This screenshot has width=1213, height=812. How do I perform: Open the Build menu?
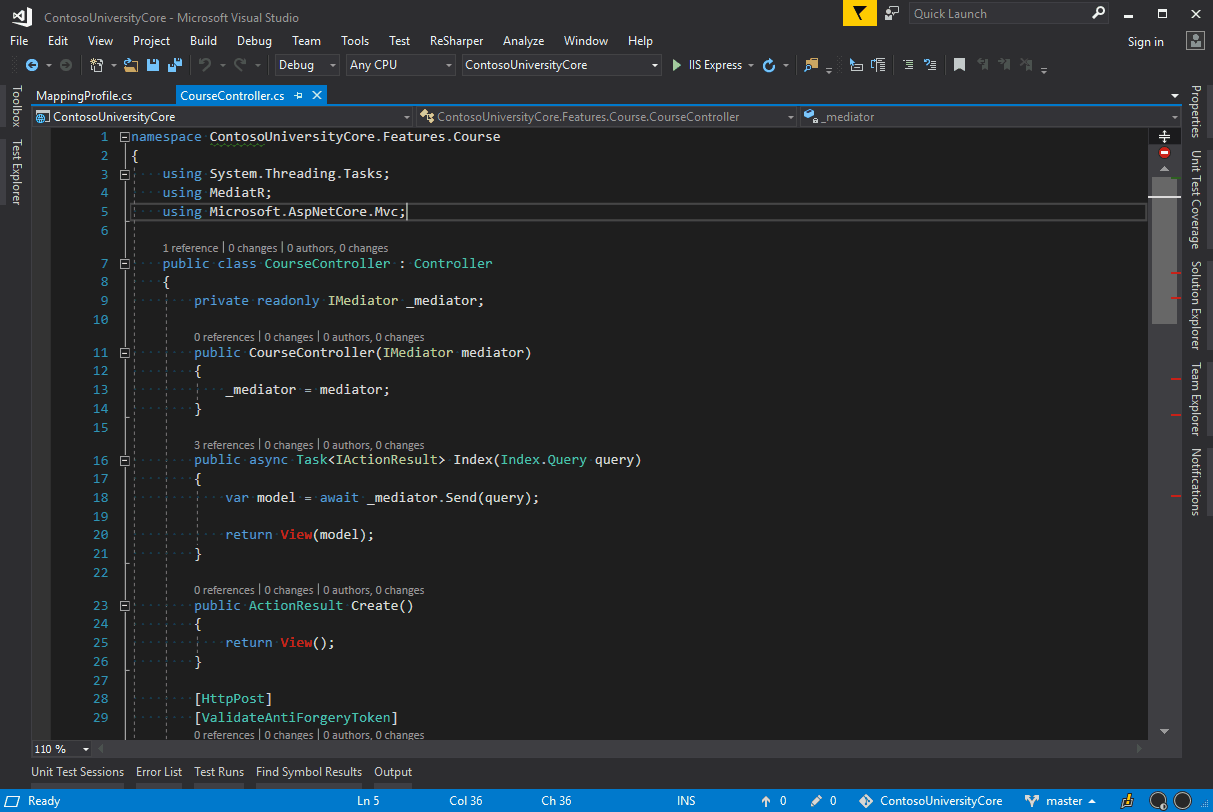pos(203,41)
